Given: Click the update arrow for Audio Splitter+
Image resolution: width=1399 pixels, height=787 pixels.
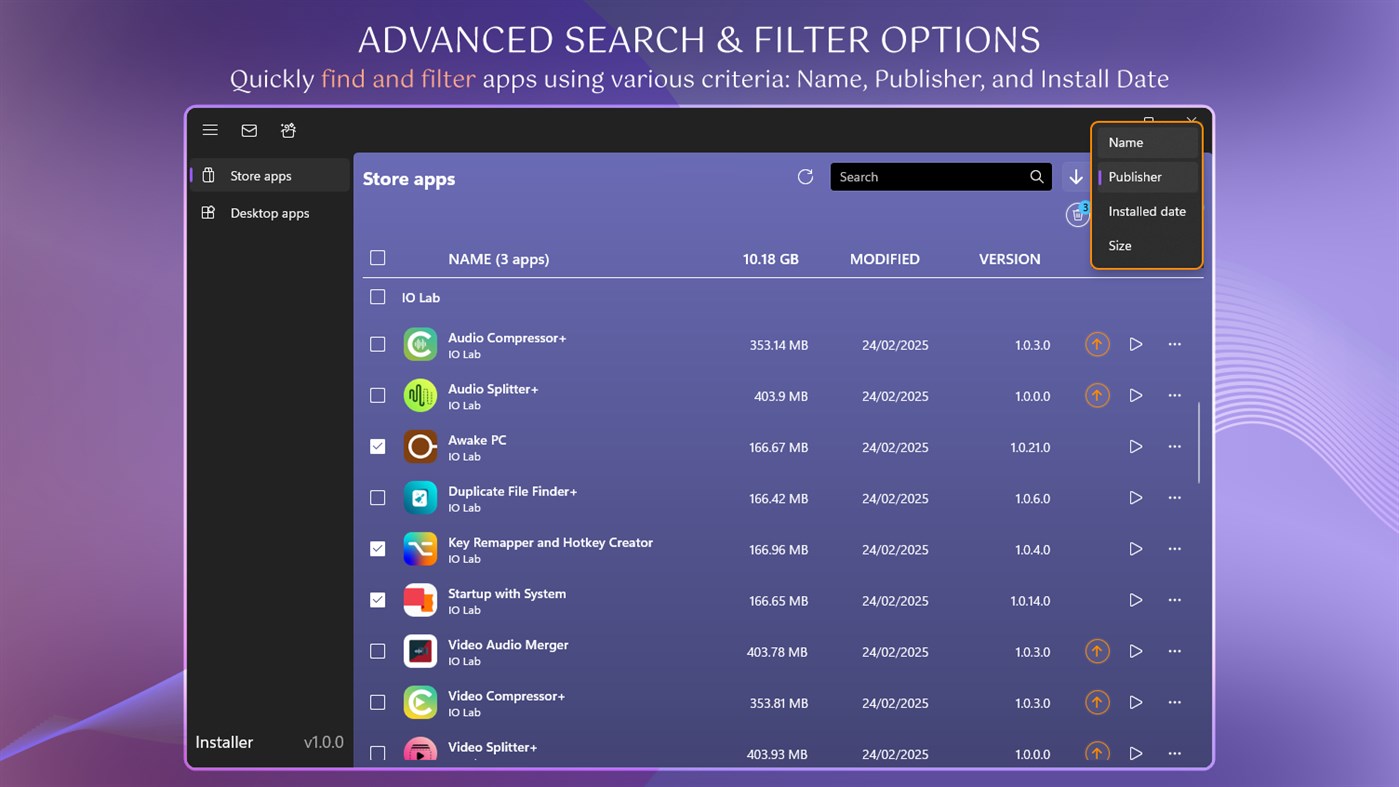Looking at the screenshot, I should [x=1097, y=395].
